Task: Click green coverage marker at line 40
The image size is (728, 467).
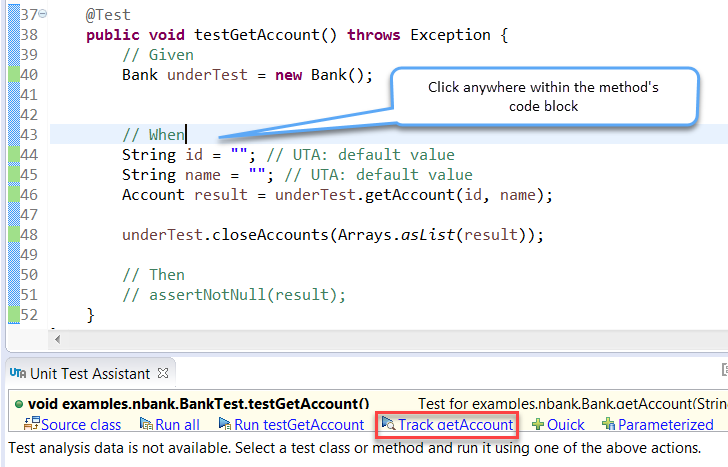Action: click(x=14, y=75)
